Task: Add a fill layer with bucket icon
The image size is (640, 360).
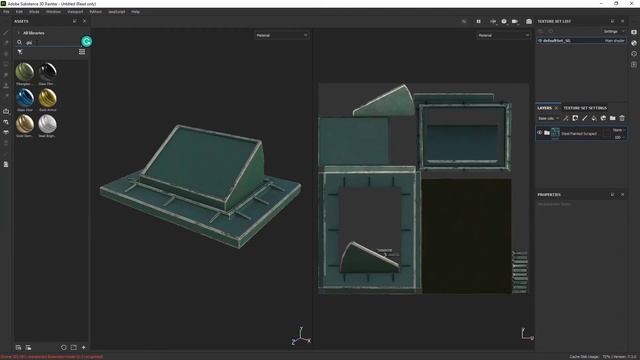Action: pos(594,118)
